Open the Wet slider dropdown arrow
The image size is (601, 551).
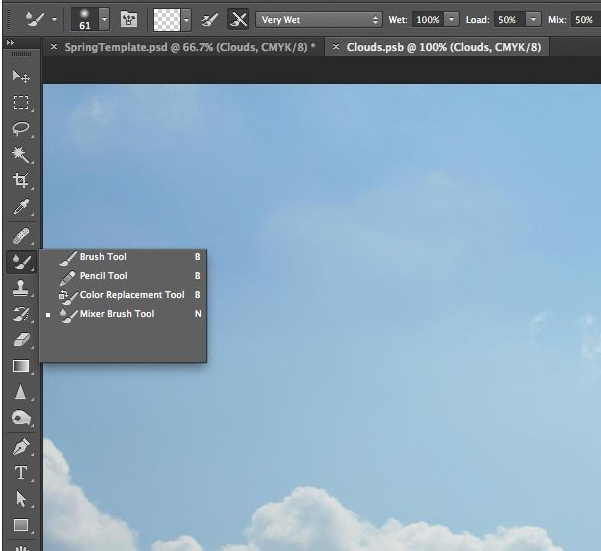(x=452, y=19)
